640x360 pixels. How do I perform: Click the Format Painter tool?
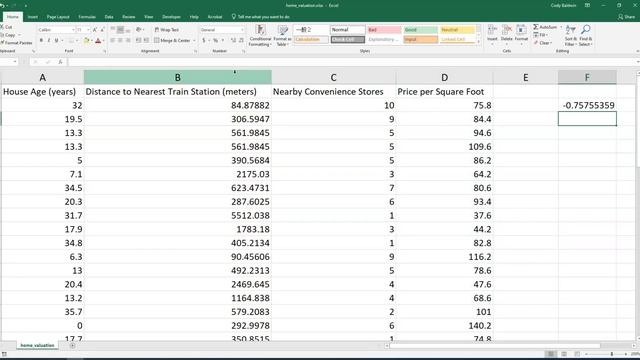tap(16, 42)
